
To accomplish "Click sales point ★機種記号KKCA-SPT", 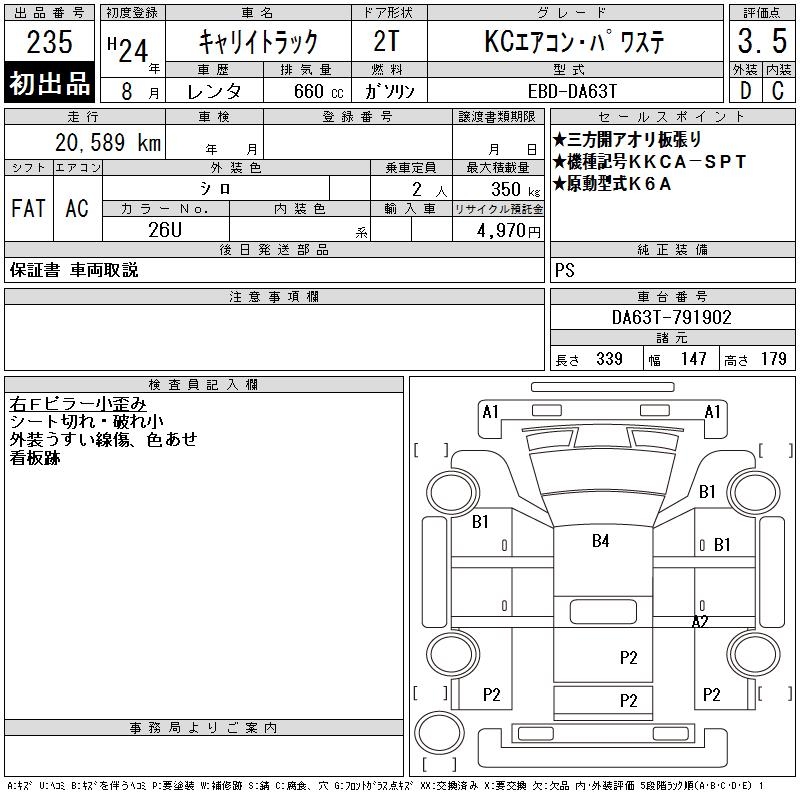I will [649, 162].
